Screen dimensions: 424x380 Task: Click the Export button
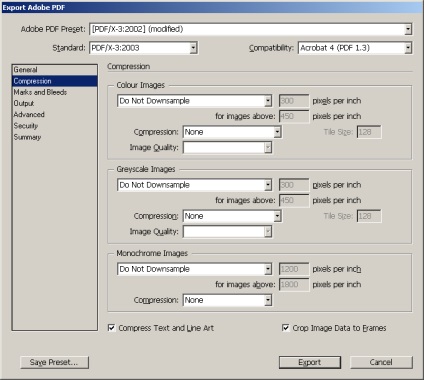tap(310, 362)
